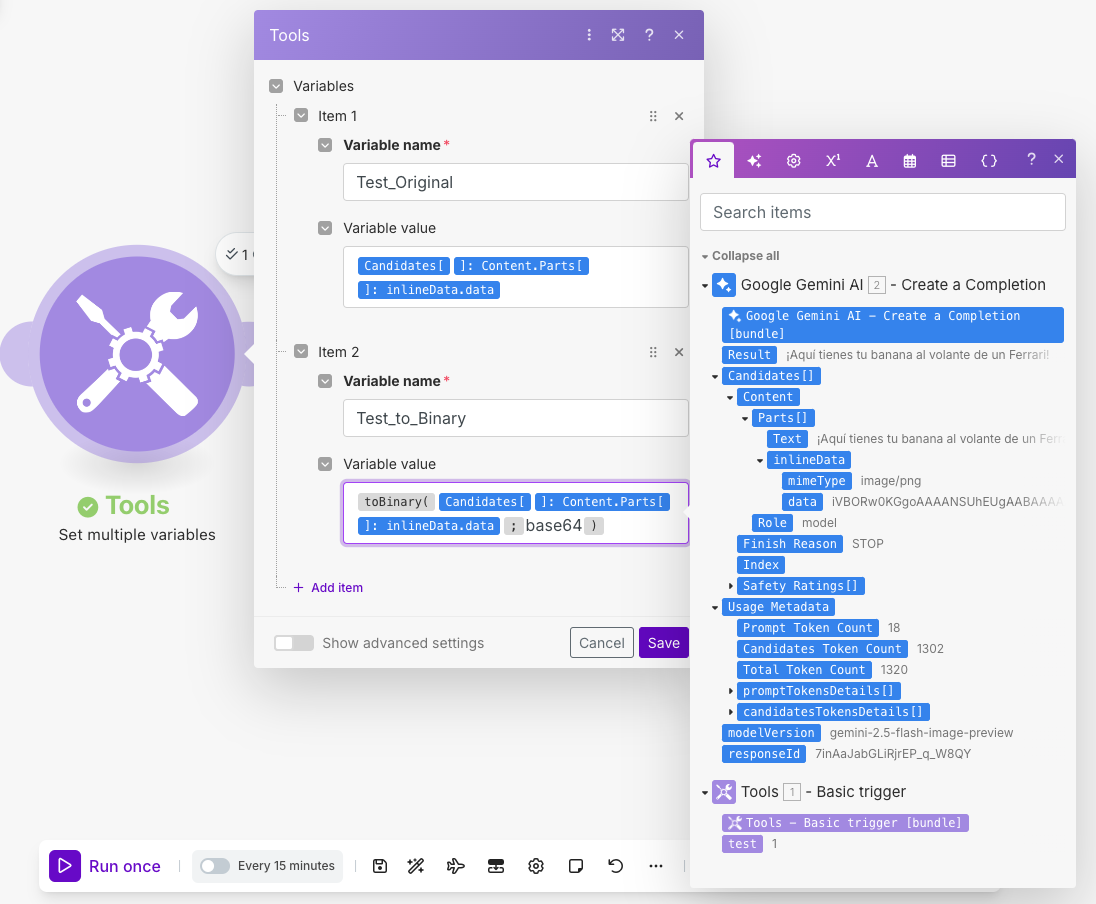Insert the data pill under inlineData
1096x904 pixels.
pyautogui.click(x=802, y=501)
